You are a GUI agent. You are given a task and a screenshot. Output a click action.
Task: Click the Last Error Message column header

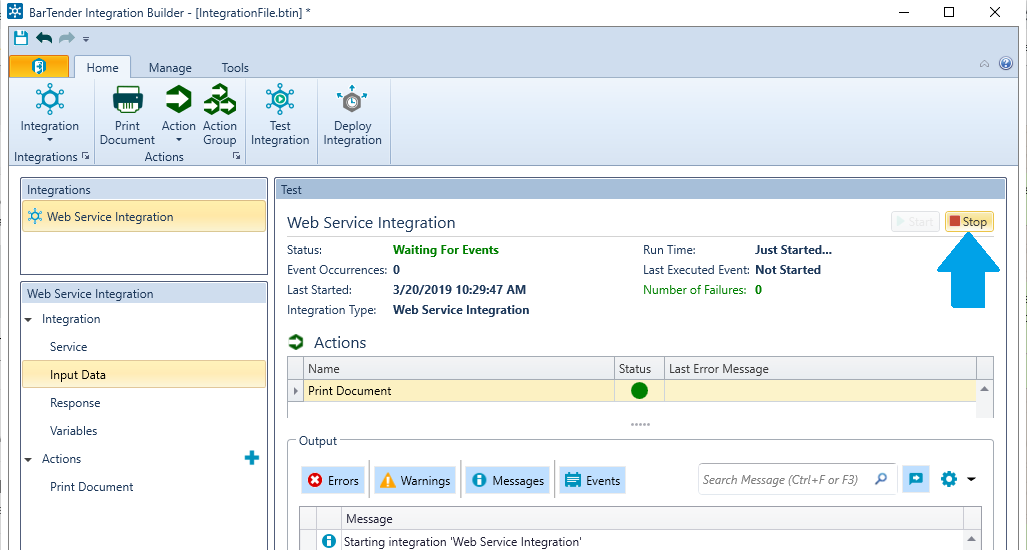820,369
